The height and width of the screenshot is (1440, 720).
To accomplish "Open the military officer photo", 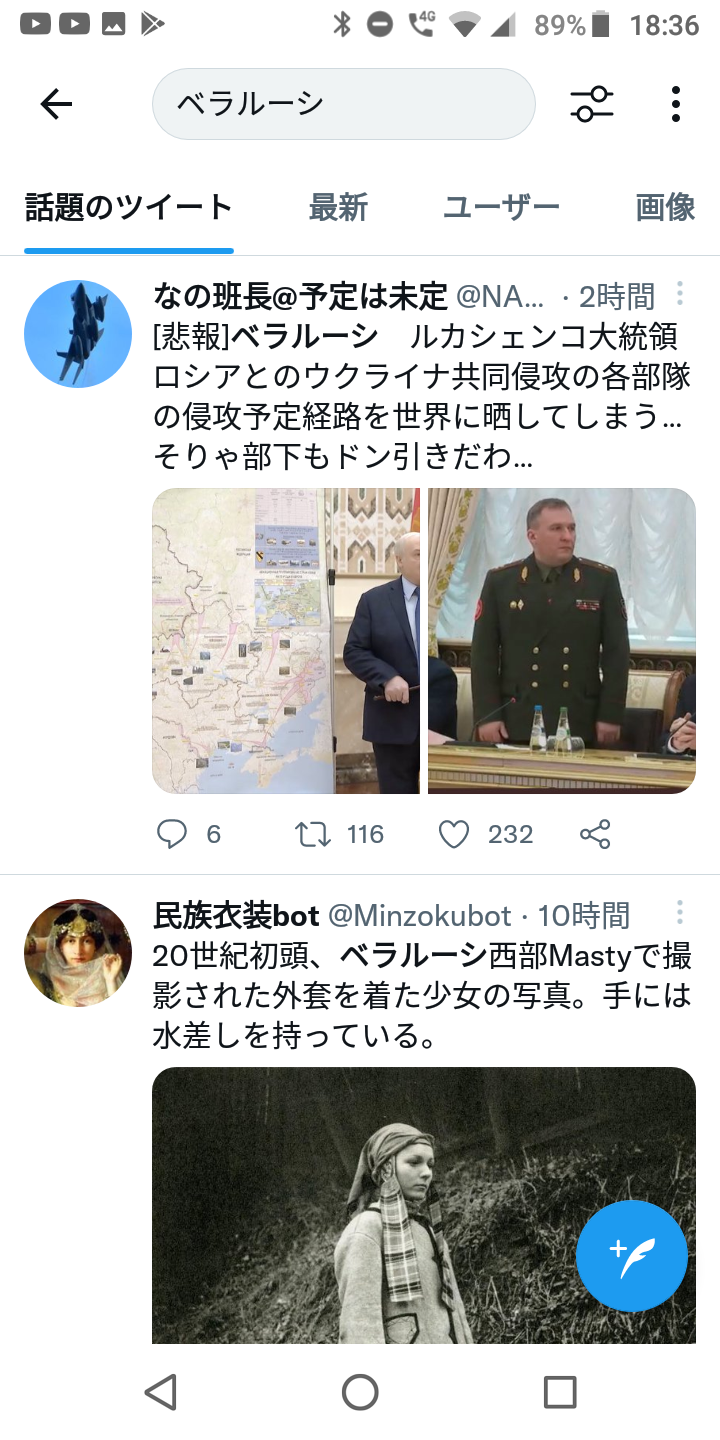I will click(562, 641).
